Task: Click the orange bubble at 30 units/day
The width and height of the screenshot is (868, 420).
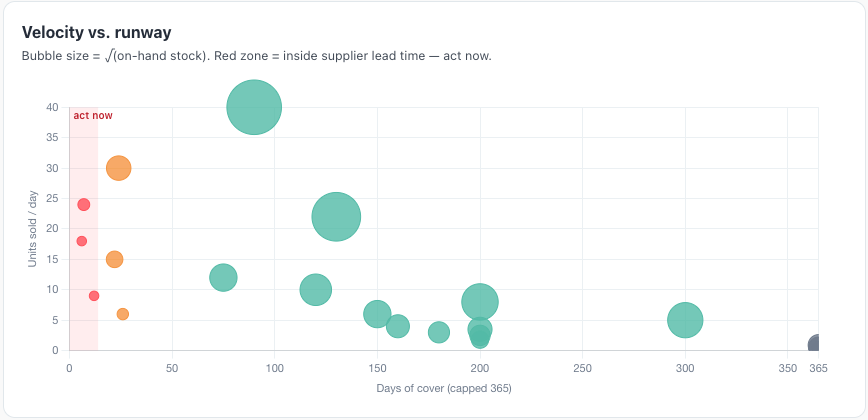Action: pyautogui.click(x=118, y=168)
